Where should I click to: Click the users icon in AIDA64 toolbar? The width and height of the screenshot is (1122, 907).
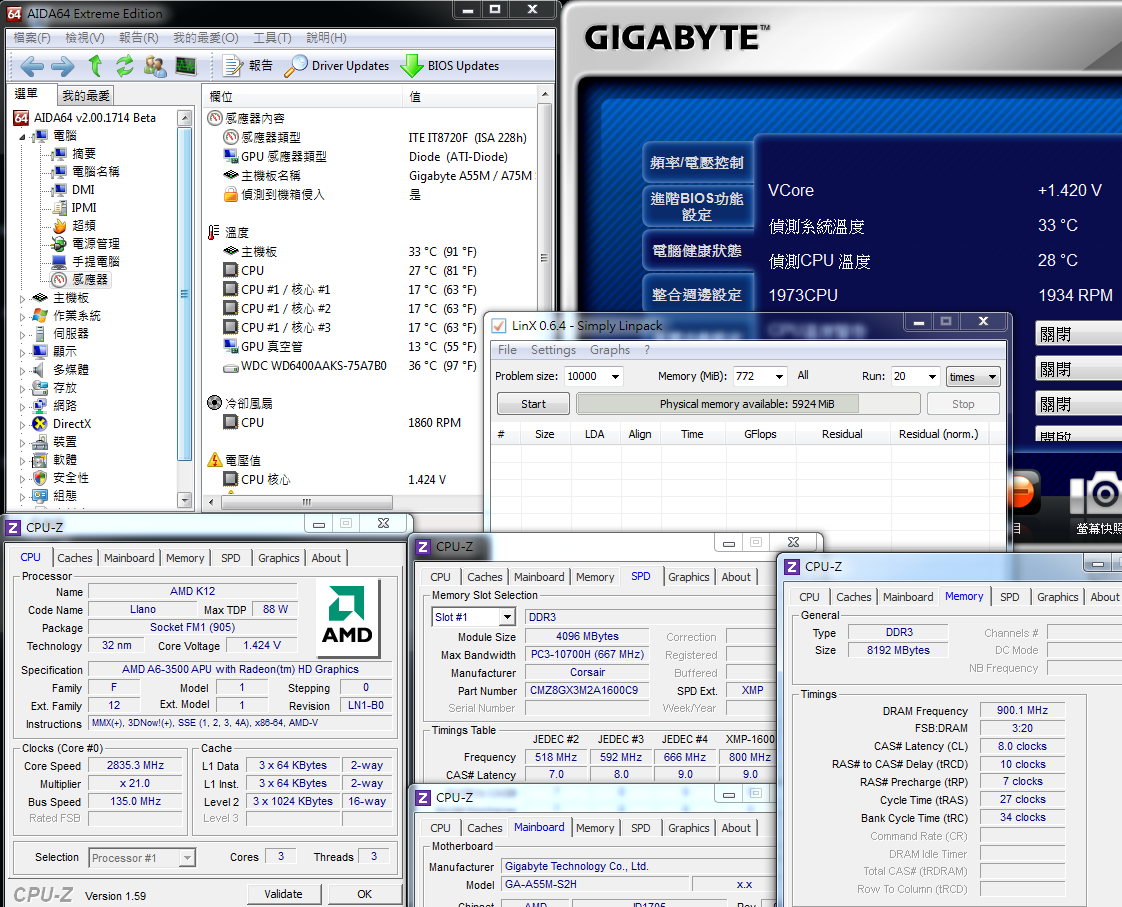pos(155,67)
